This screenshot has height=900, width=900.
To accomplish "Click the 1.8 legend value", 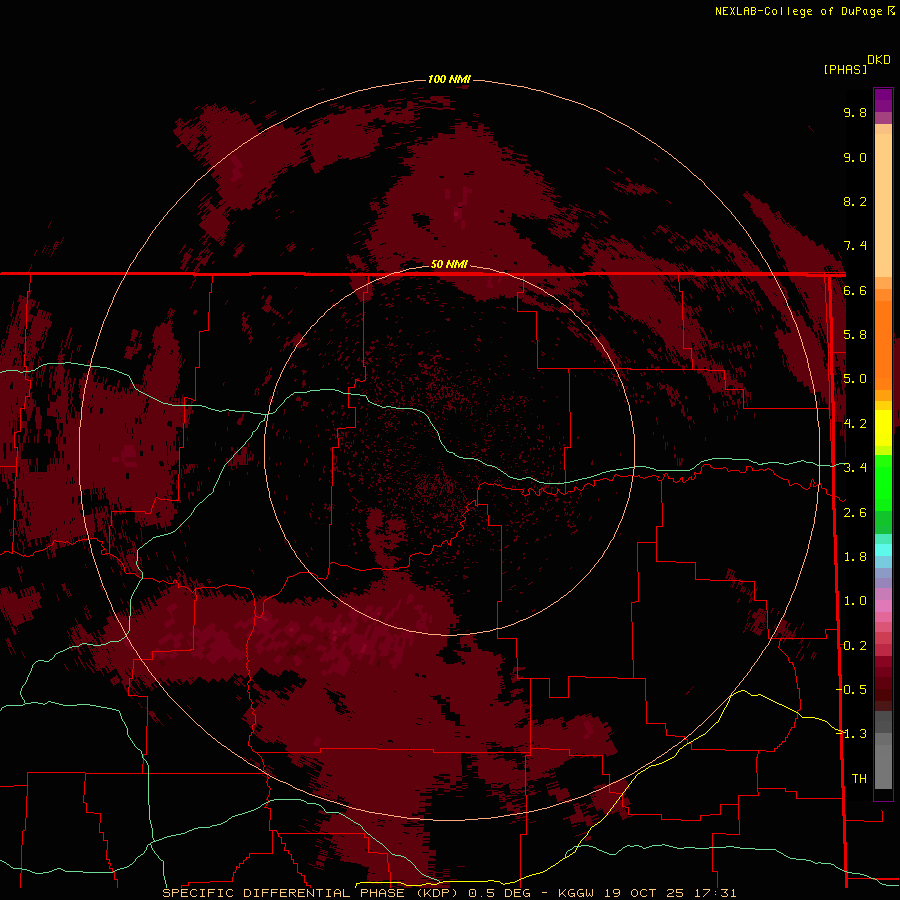I will 855,557.
